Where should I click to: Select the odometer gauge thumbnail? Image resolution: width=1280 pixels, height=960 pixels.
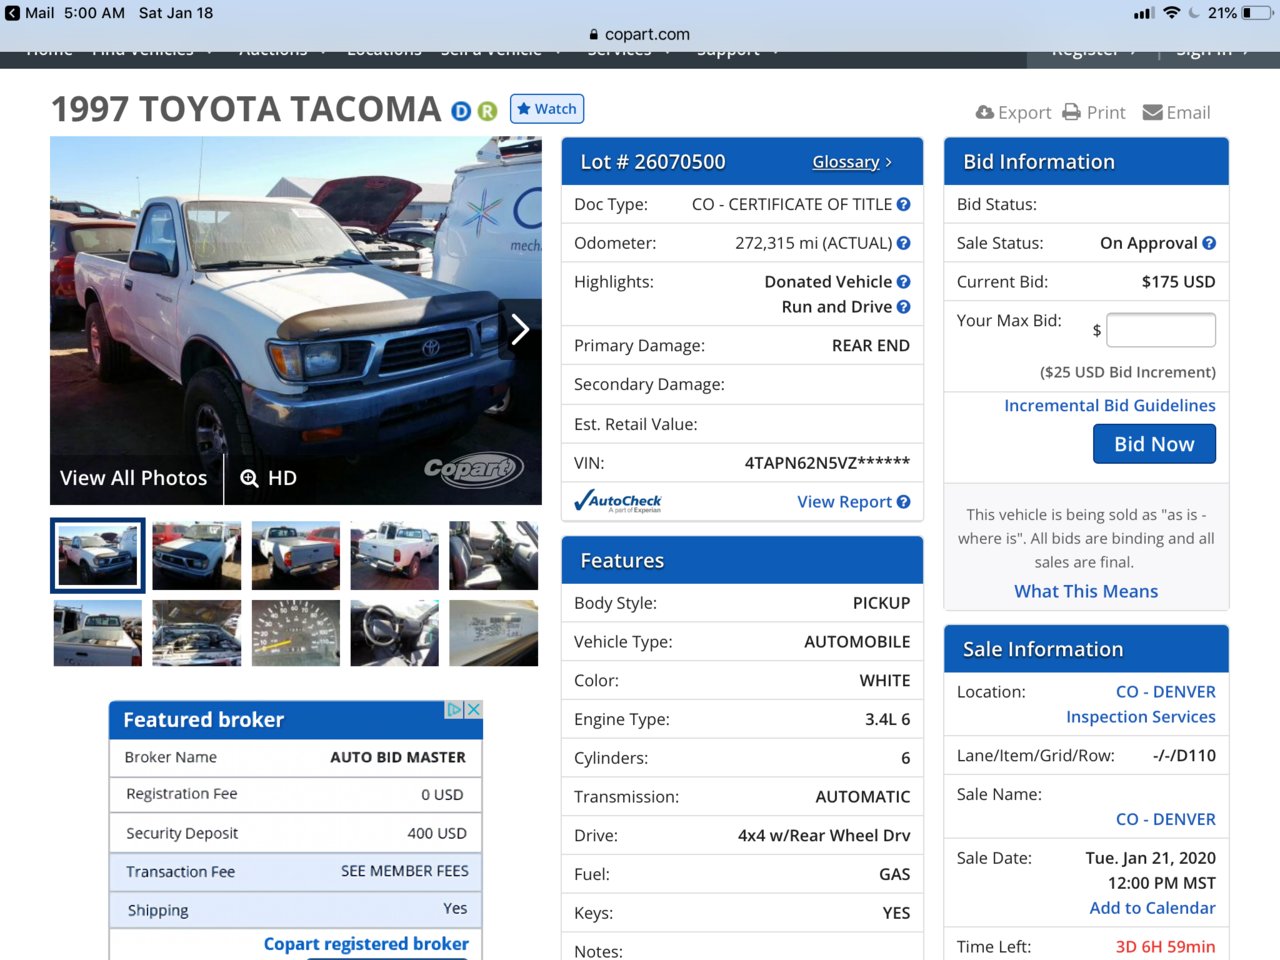point(296,633)
